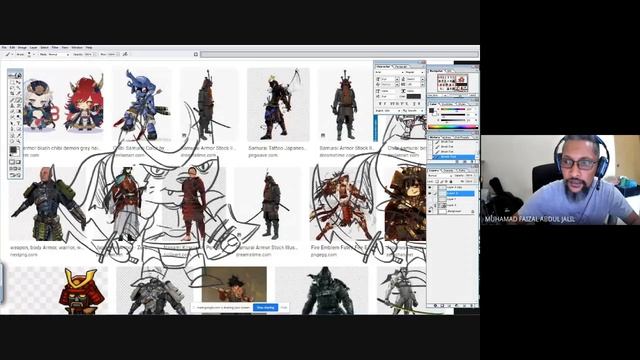Select the Move tool in toolbox
The image size is (640, 360).
[19, 82]
